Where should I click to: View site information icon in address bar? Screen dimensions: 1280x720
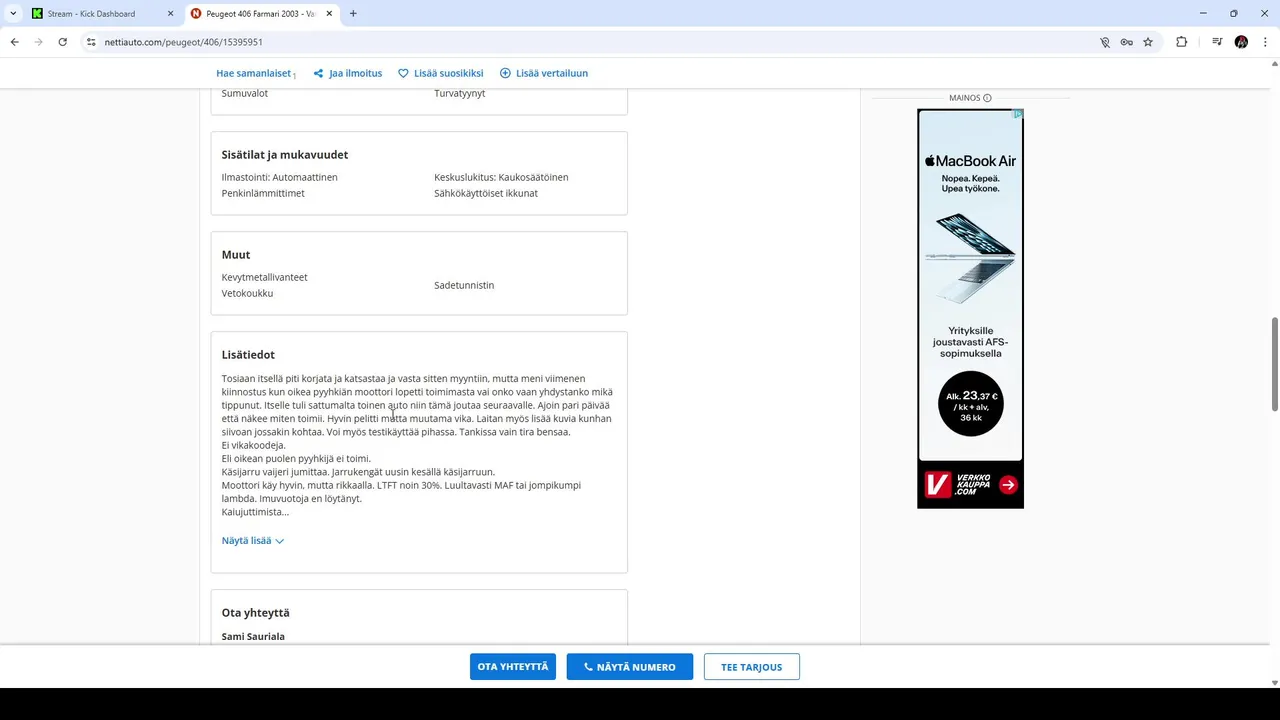(90, 42)
